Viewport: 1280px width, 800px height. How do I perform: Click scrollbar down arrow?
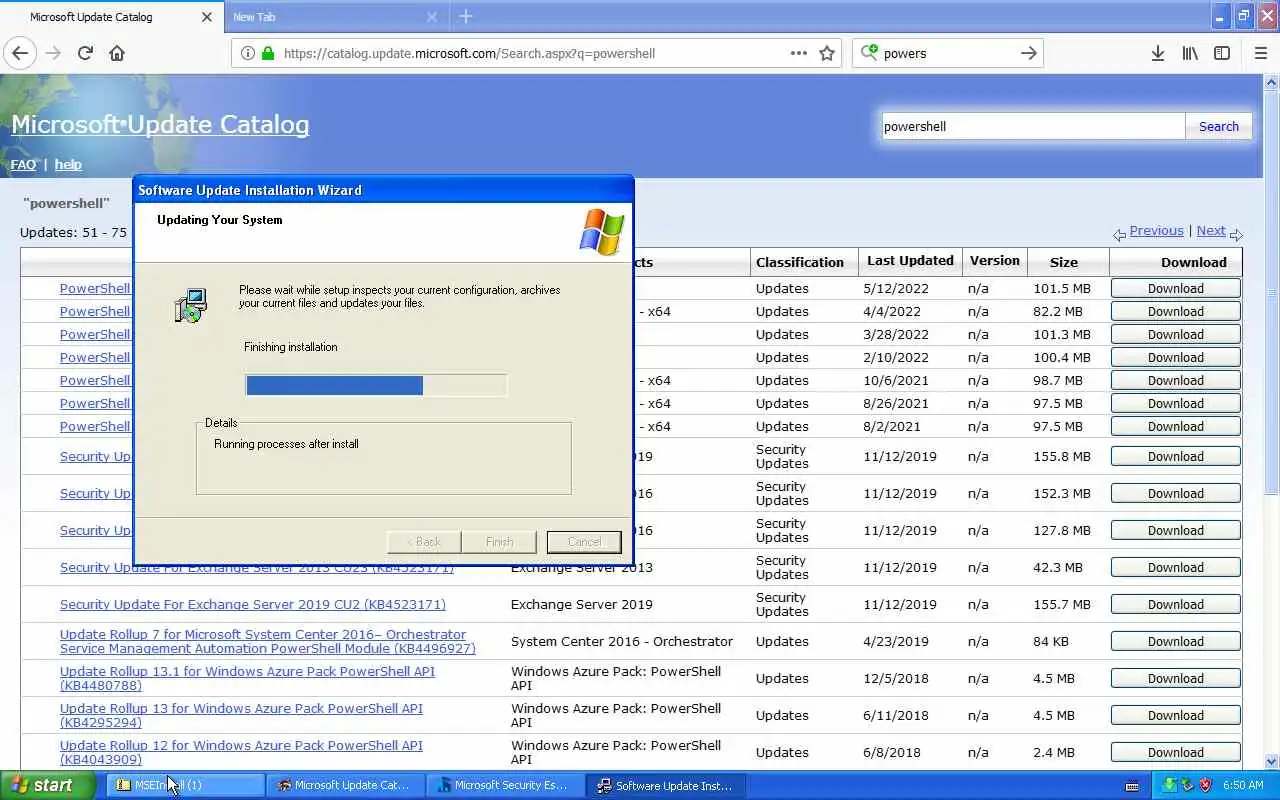tap(1272, 761)
